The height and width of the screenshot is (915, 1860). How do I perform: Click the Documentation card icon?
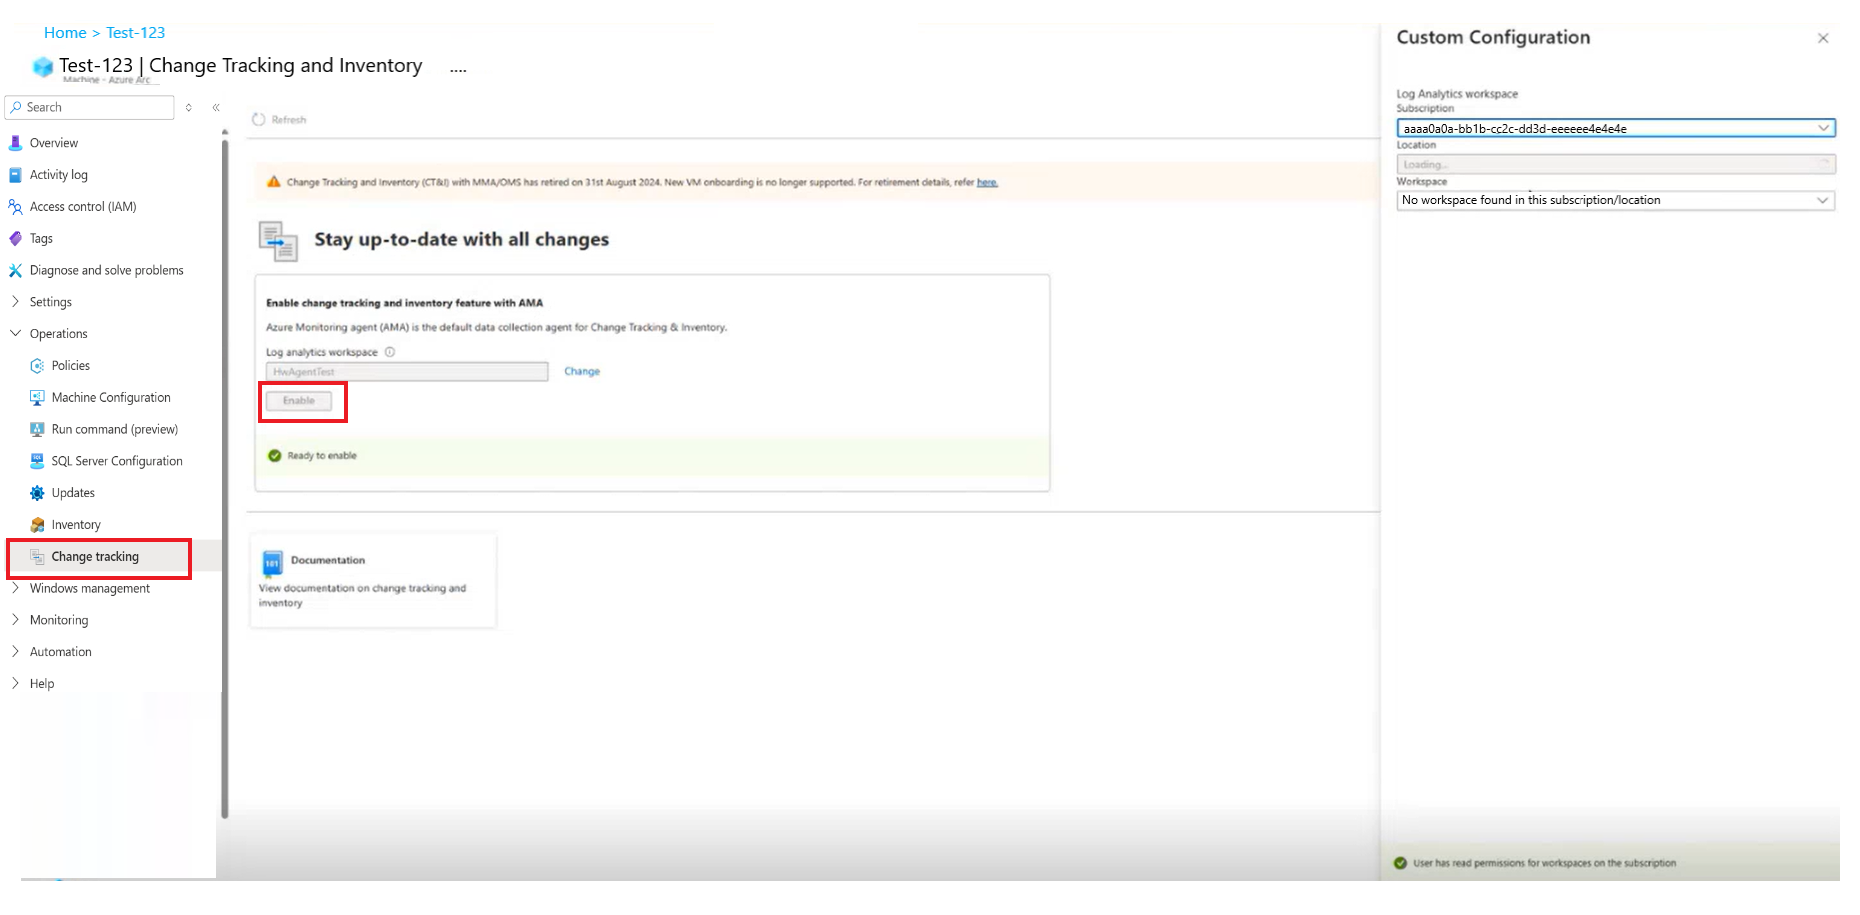pos(272,564)
